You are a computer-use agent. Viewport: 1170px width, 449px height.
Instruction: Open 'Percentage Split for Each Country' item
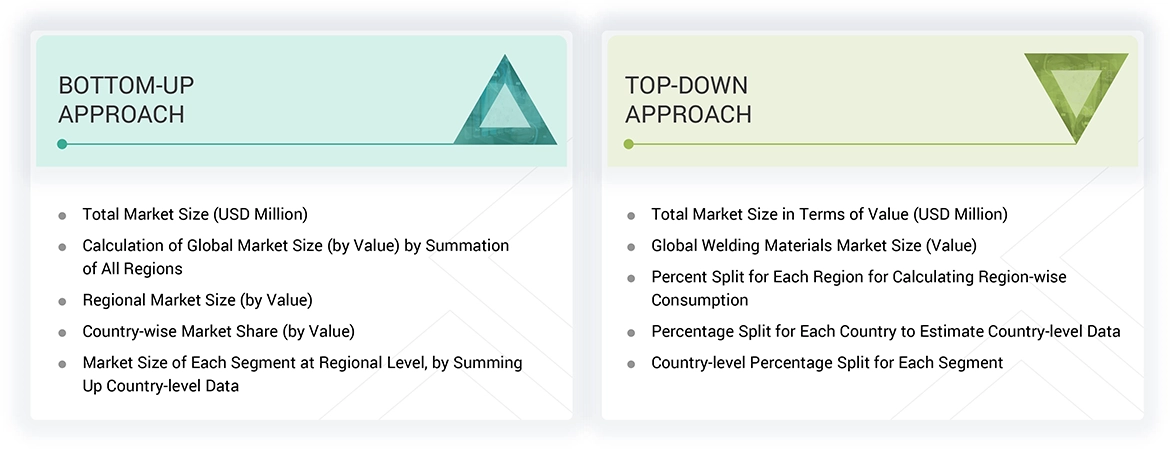coord(885,331)
